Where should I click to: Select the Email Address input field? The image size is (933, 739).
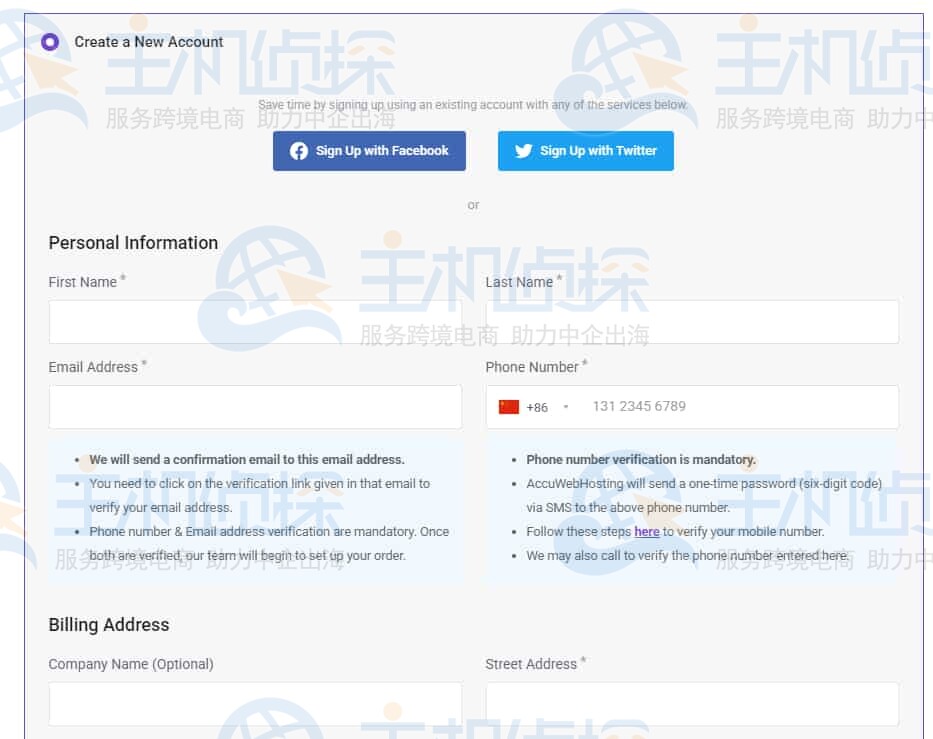[255, 407]
